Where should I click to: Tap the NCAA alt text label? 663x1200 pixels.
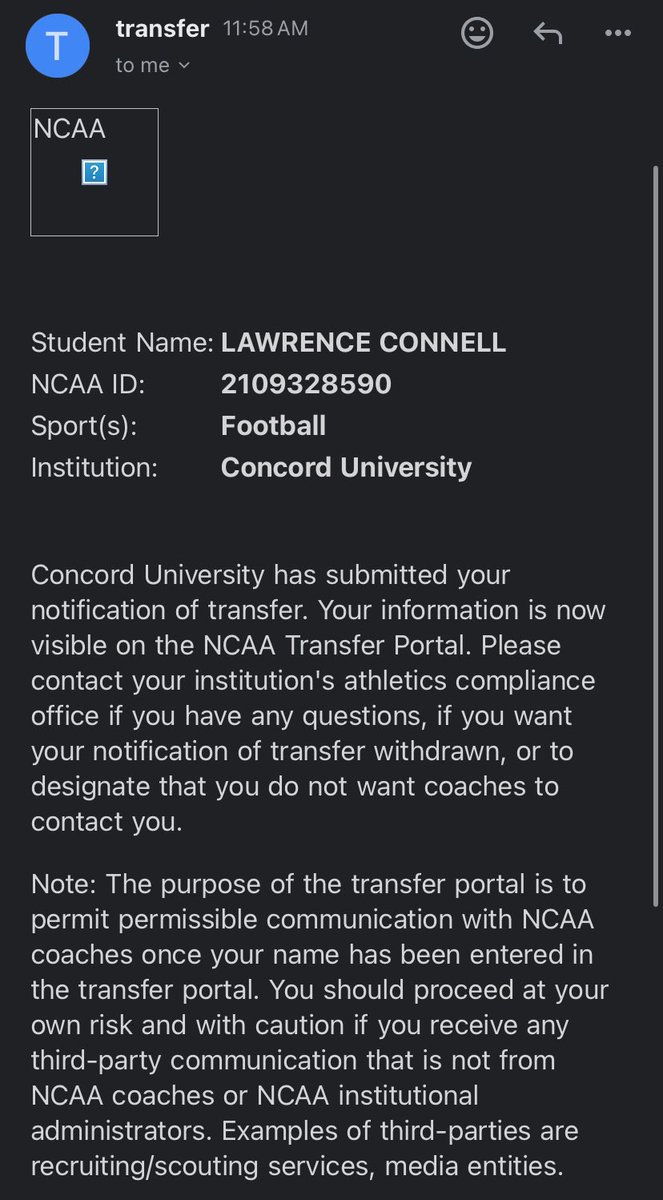click(70, 129)
